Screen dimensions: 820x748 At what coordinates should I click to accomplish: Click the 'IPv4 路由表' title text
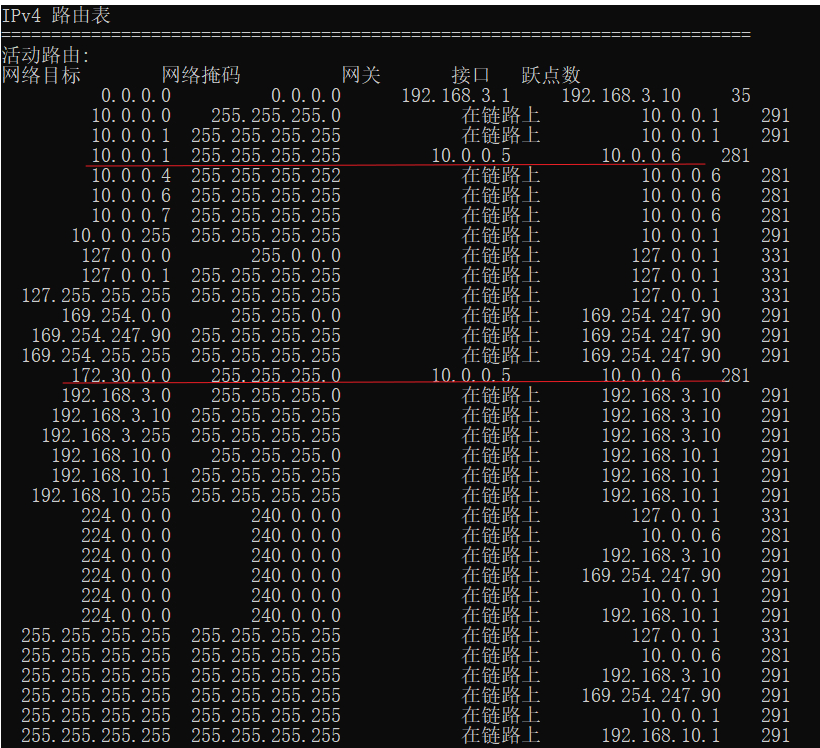pos(56,15)
